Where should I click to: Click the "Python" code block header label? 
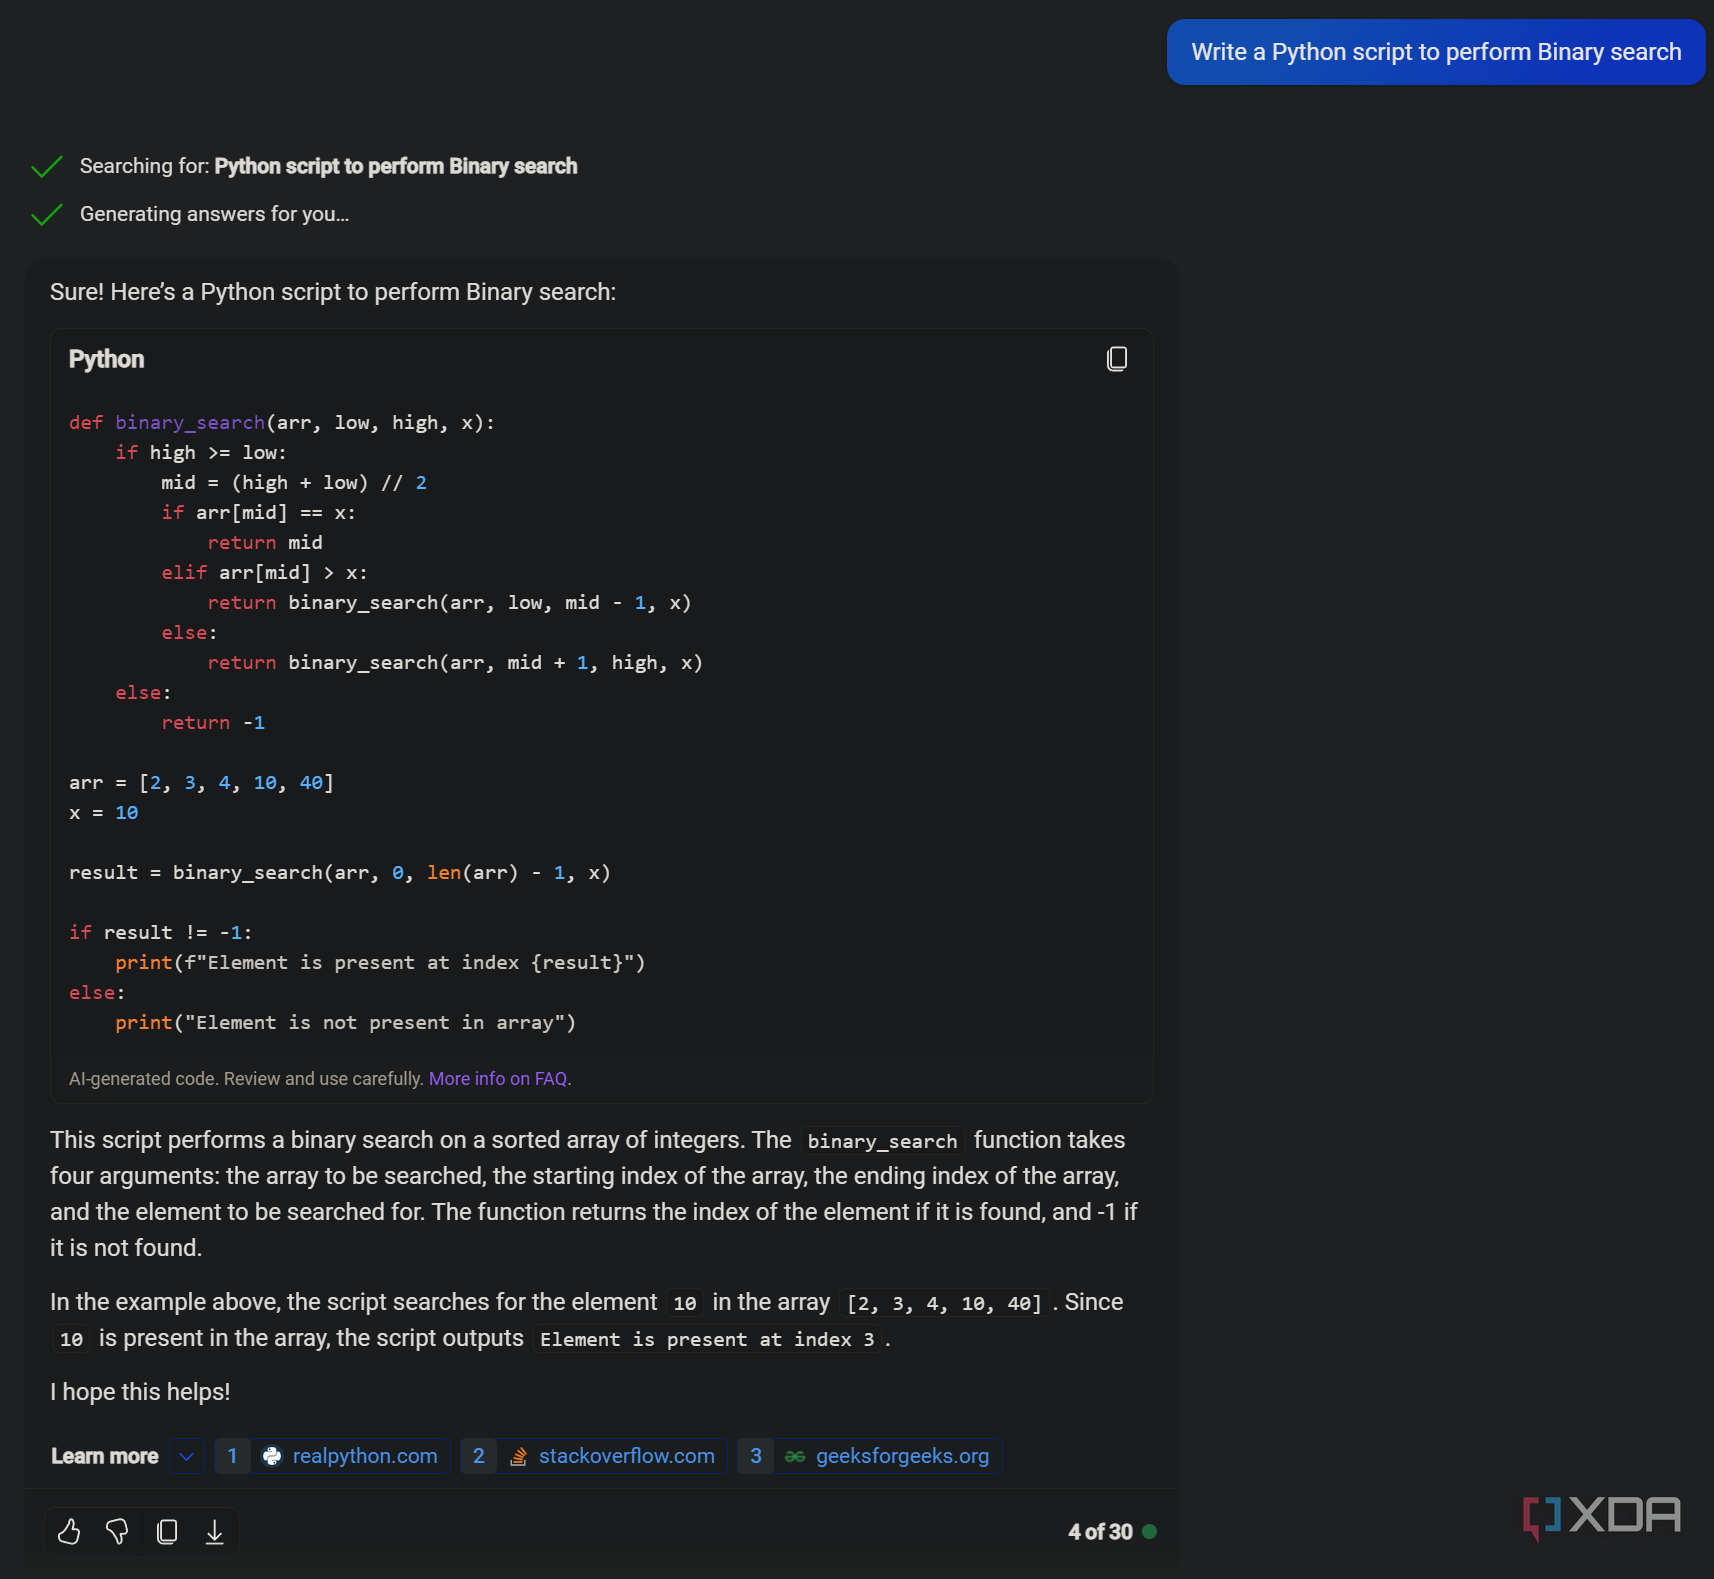tap(106, 359)
